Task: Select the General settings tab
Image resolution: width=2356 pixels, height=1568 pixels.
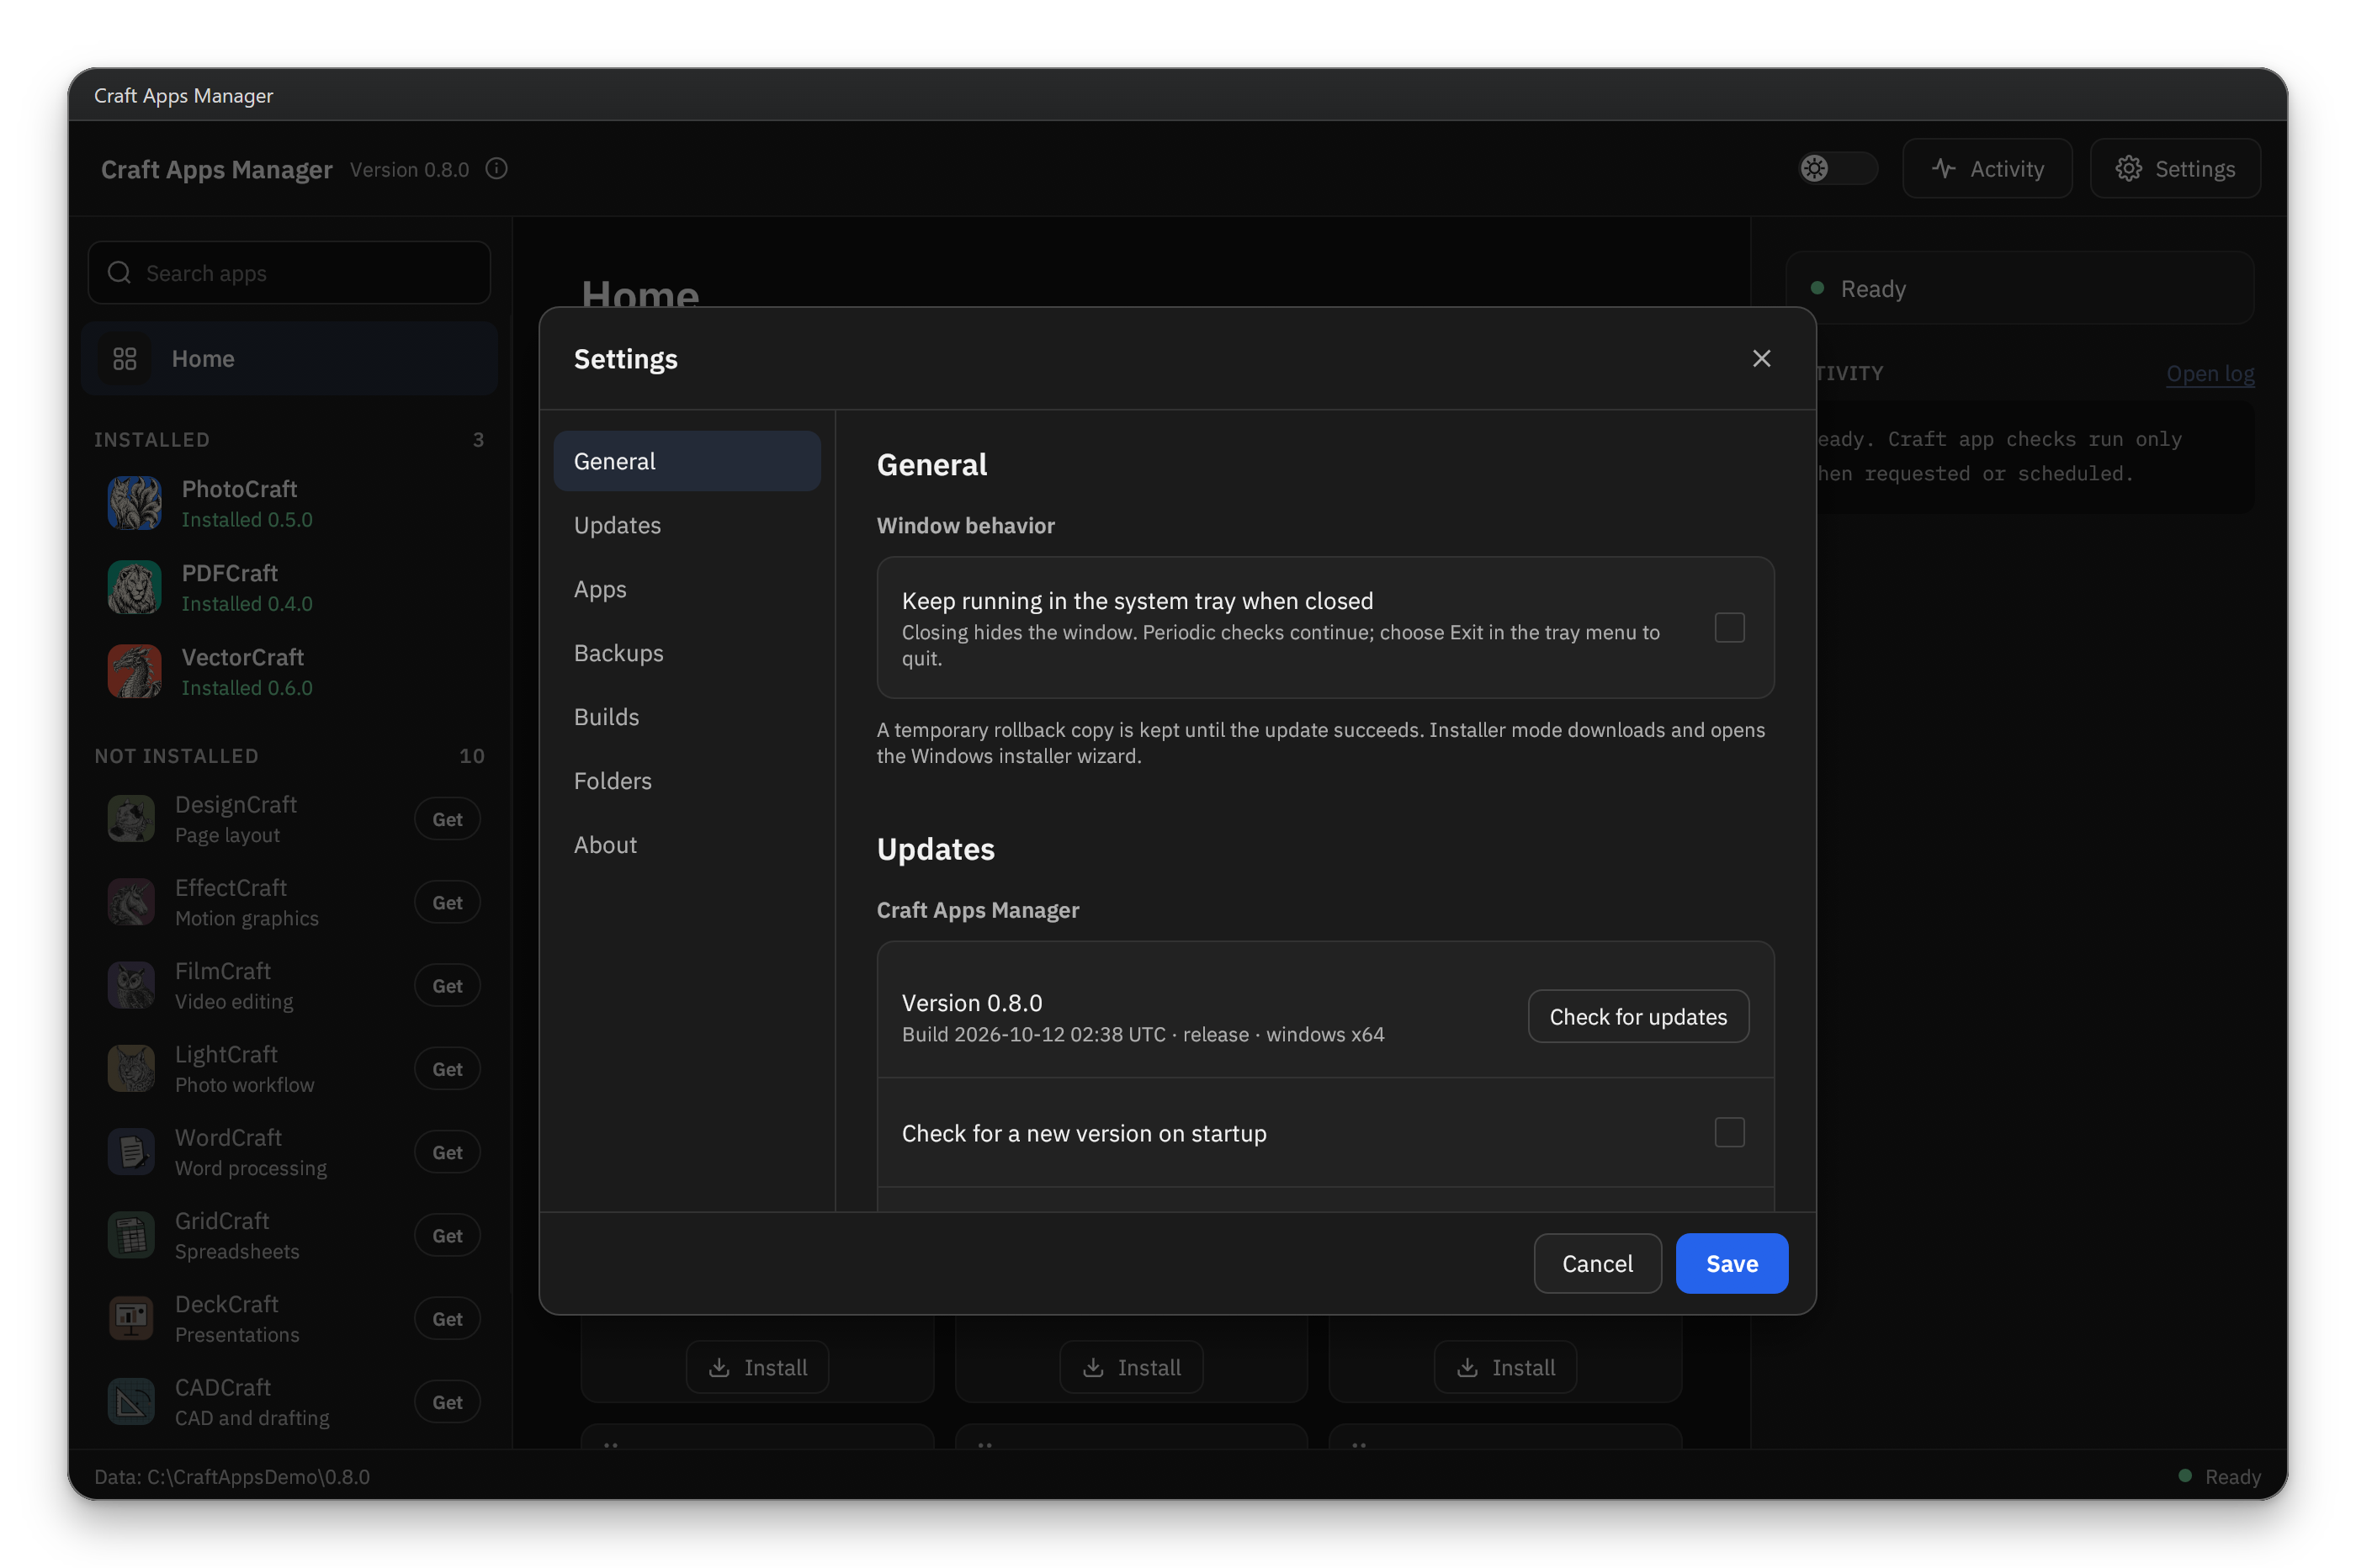Action: 687,461
